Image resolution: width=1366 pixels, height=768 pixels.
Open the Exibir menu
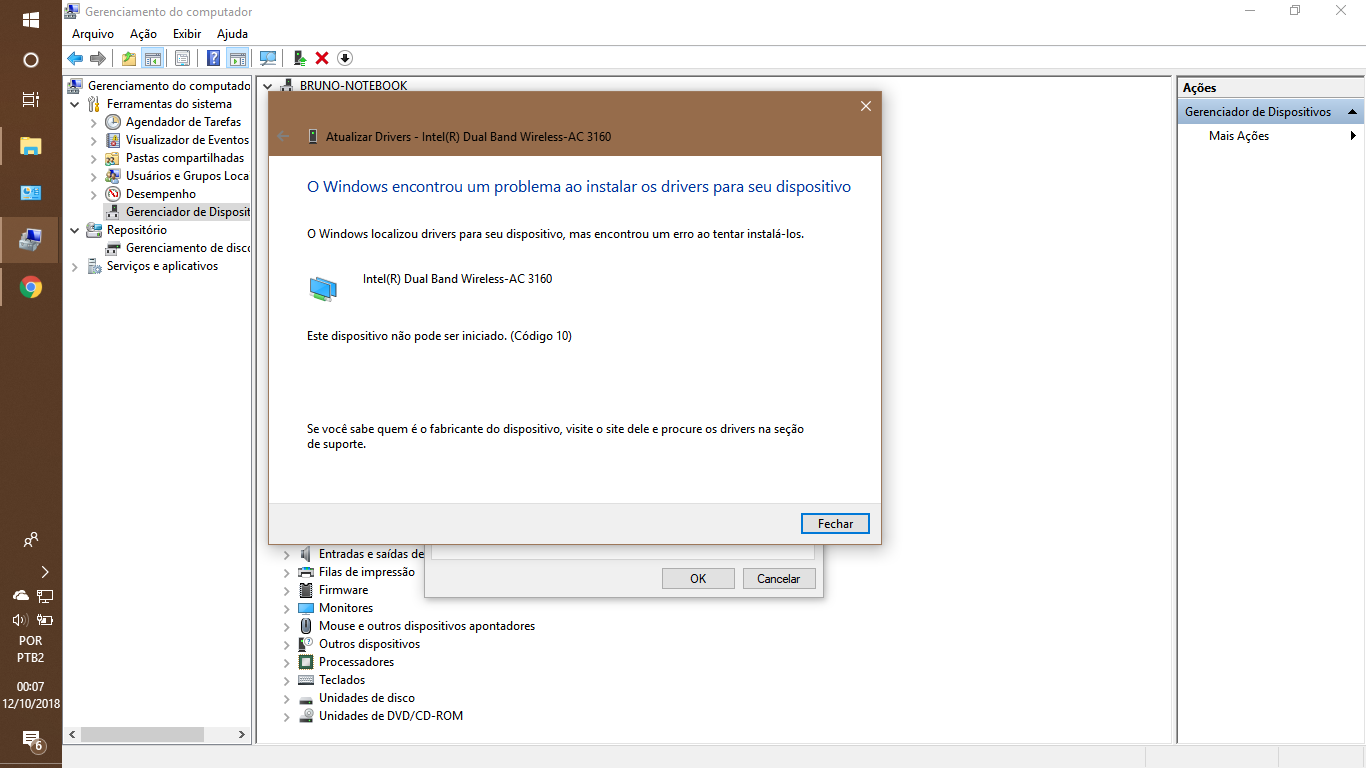point(187,34)
